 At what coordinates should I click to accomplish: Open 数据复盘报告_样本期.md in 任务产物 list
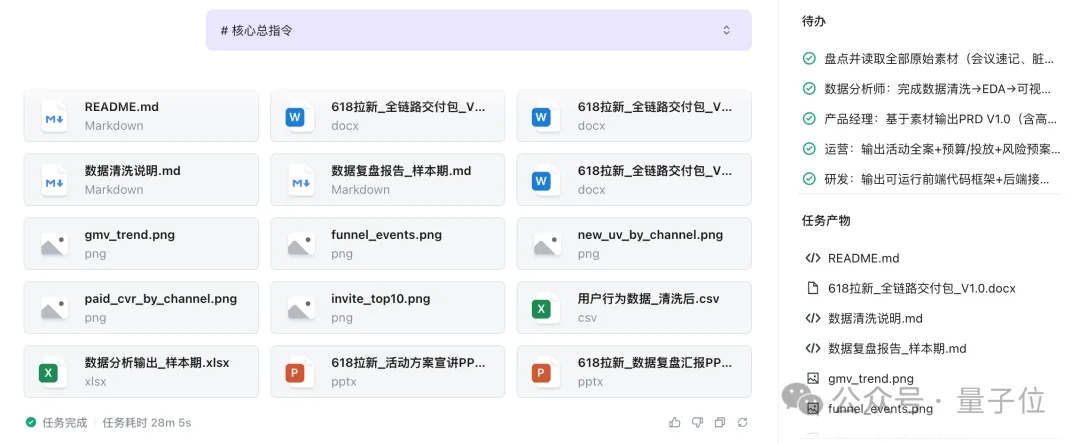click(x=897, y=348)
